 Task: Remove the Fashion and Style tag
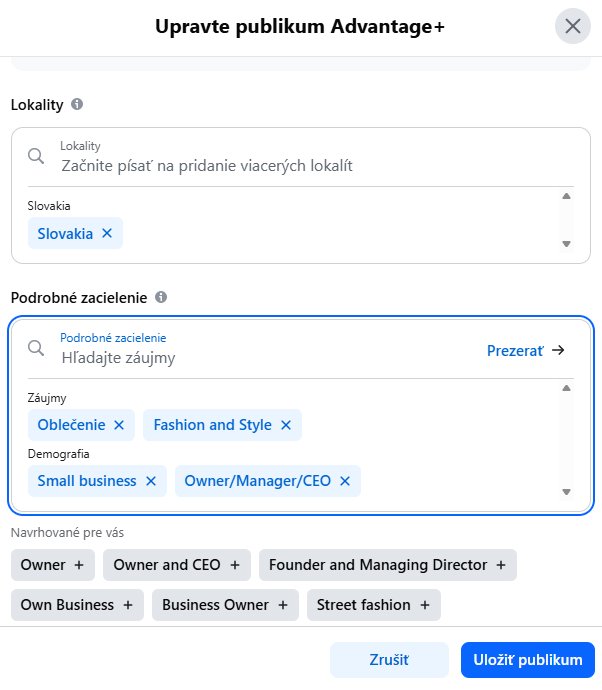point(286,425)
